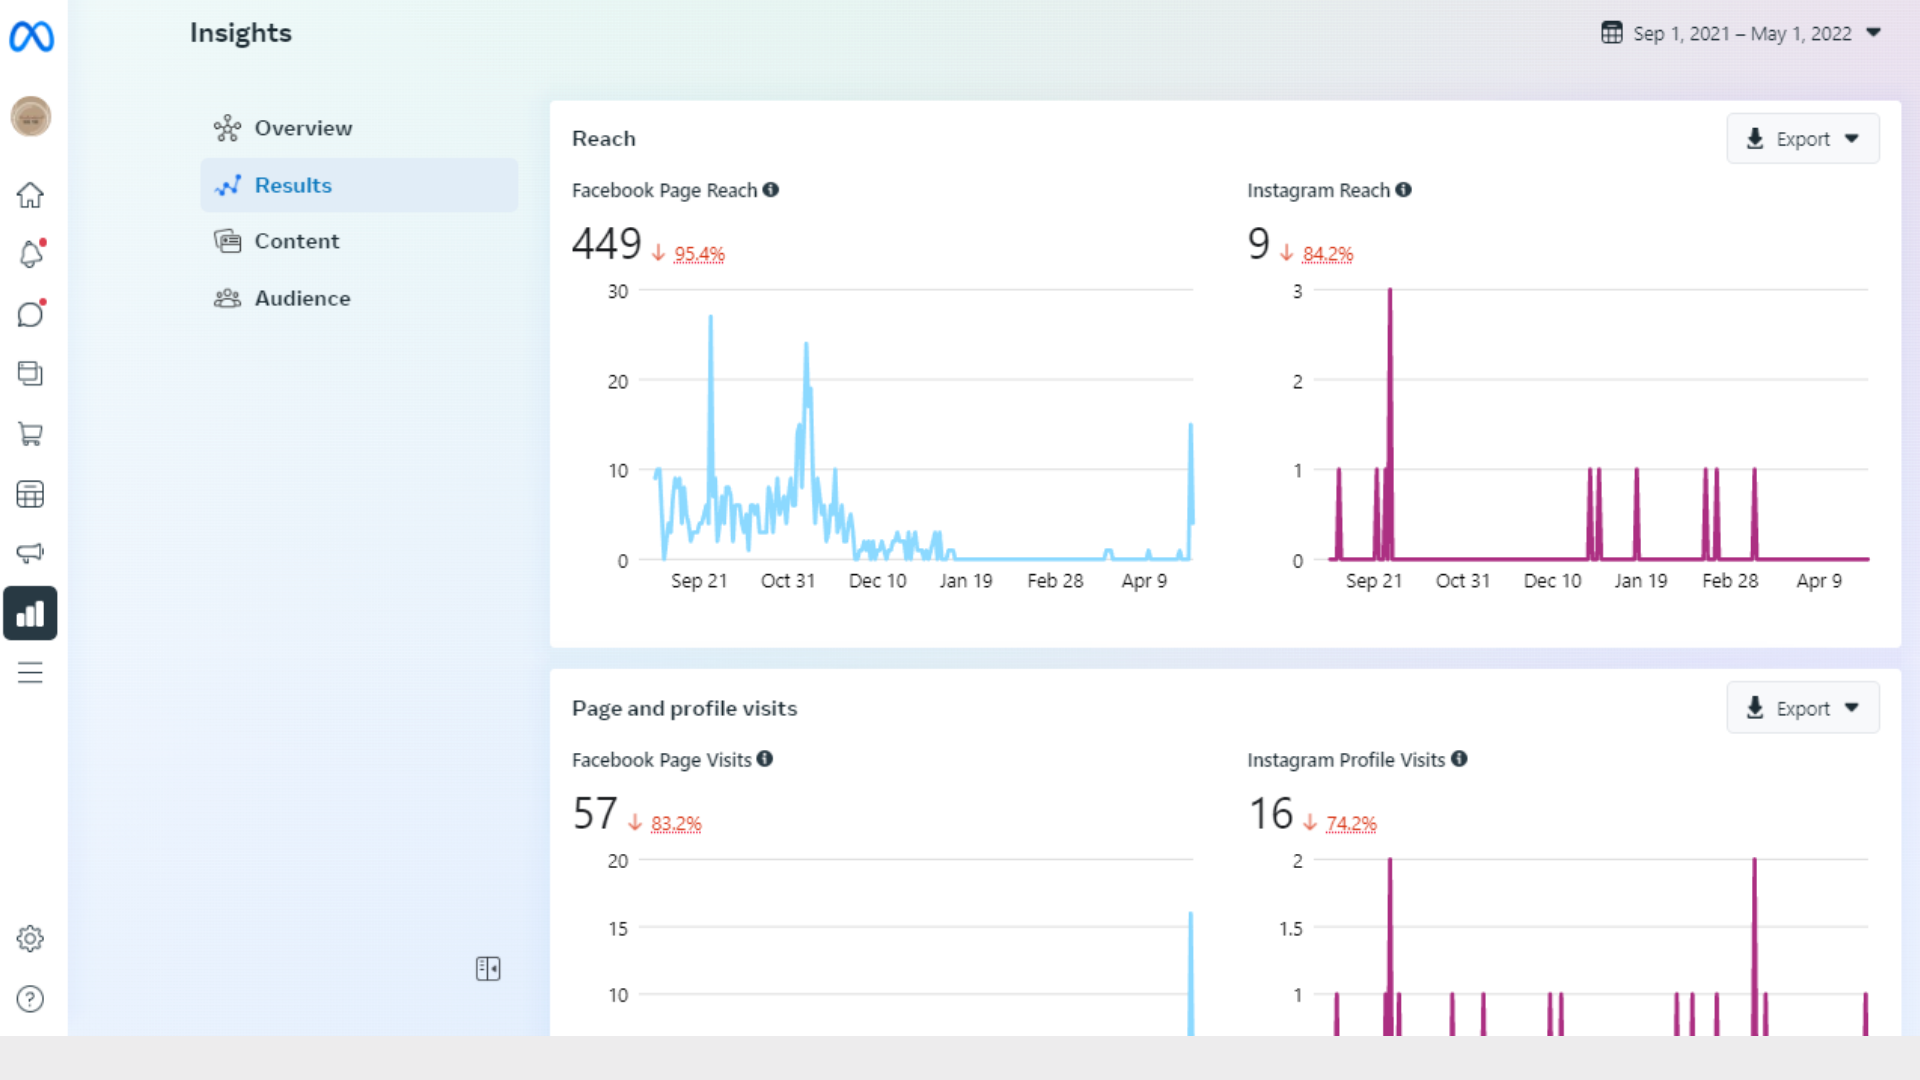Open the Ads megaphone icon

[x=30, y=553]
